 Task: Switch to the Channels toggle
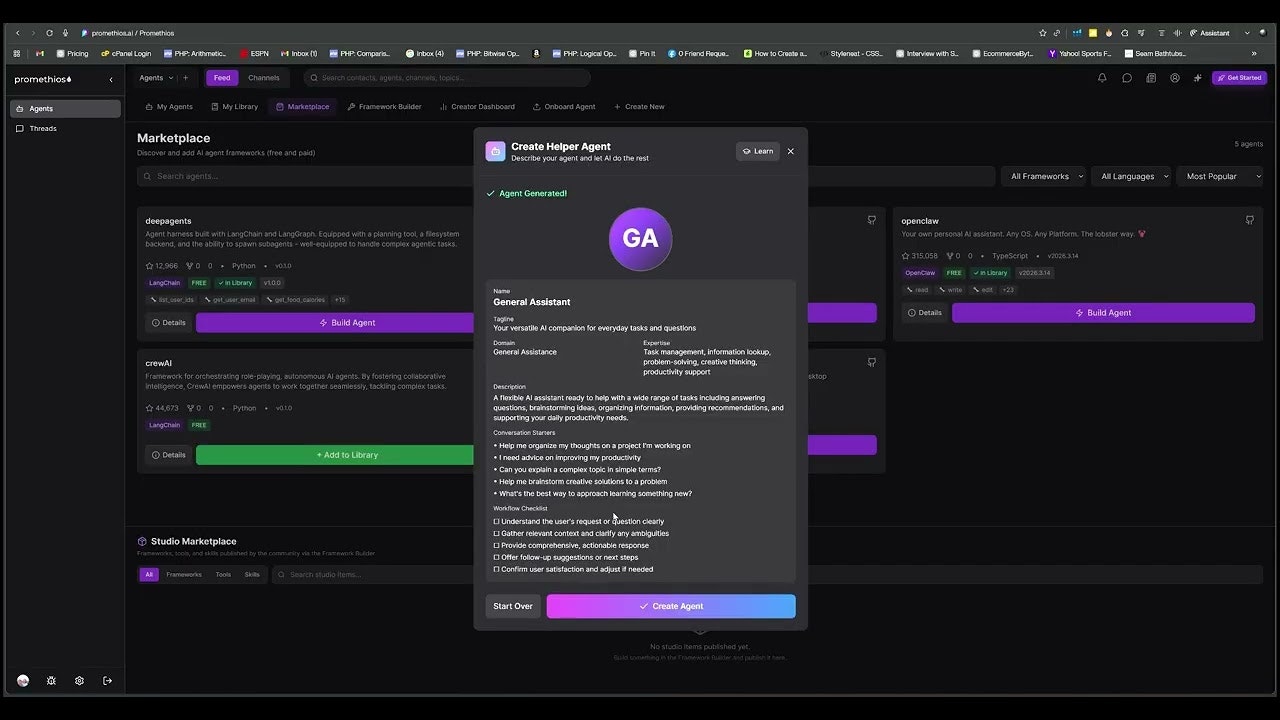[x=264, y=78]
